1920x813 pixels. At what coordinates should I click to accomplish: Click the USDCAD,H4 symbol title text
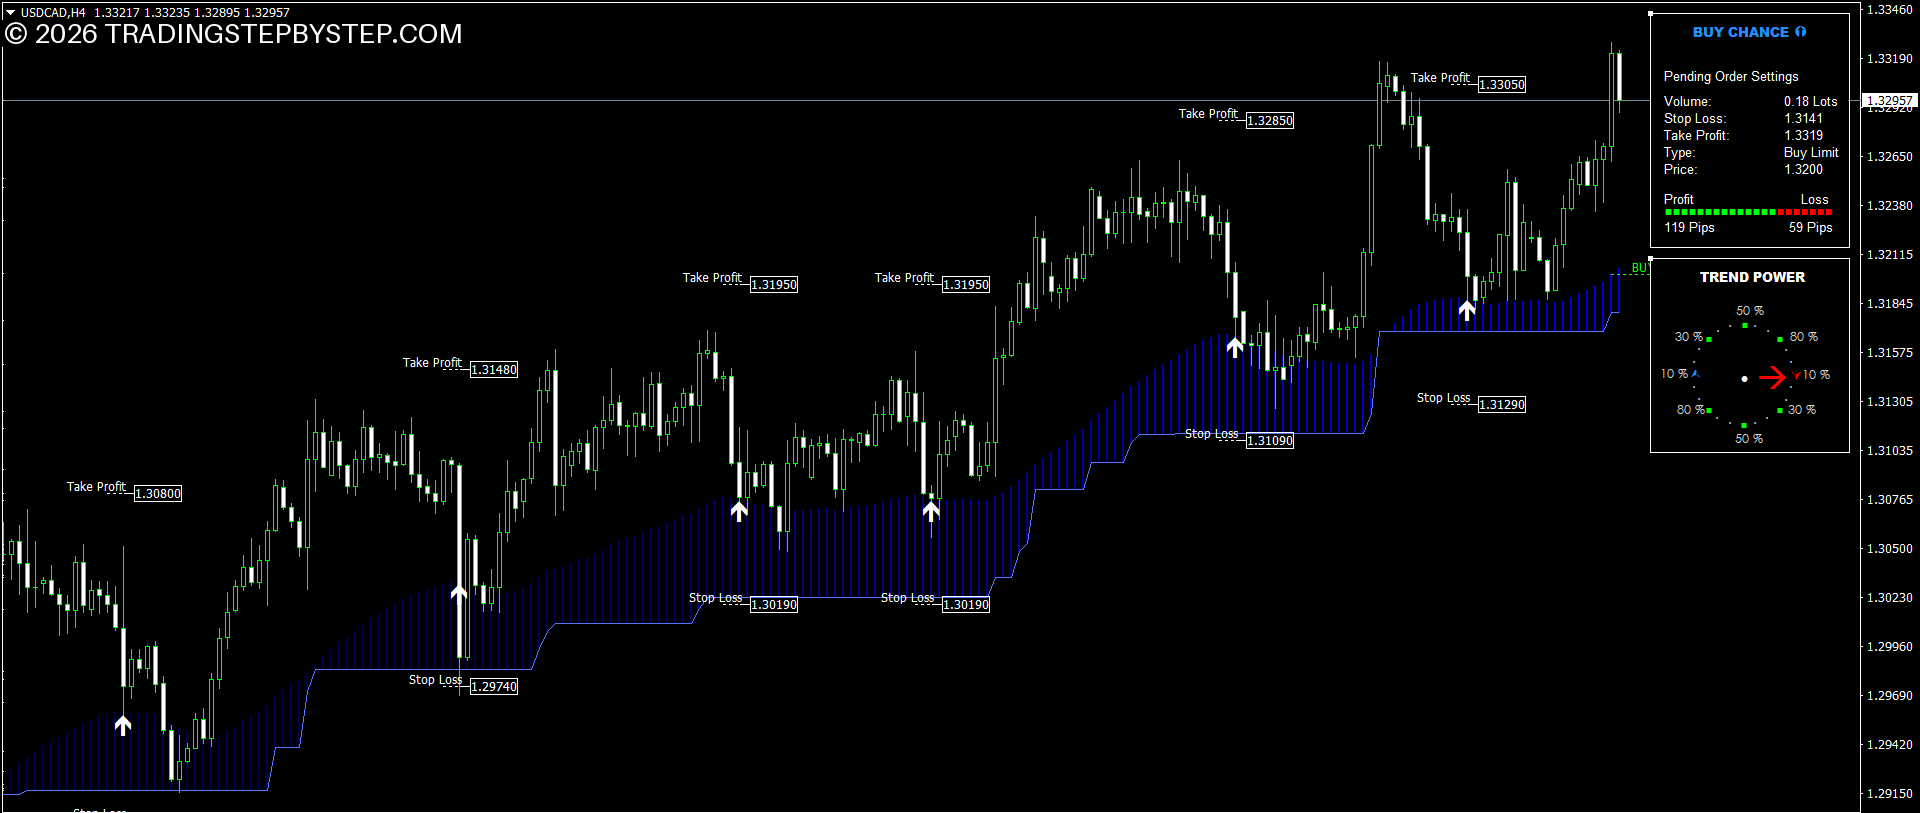53,13
